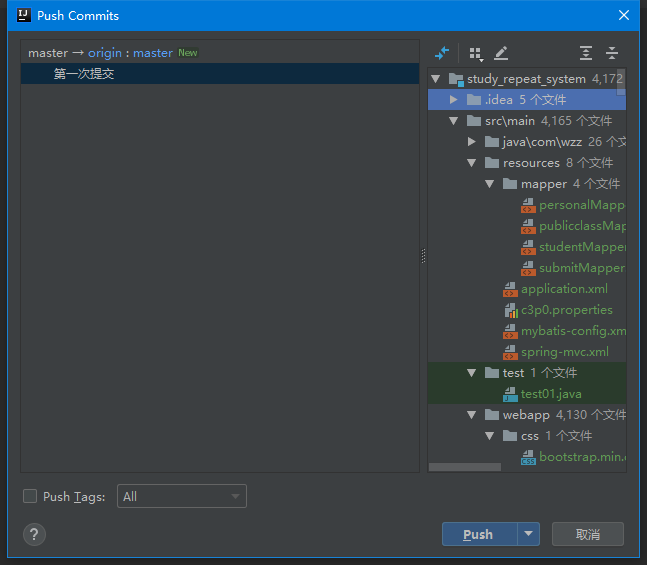Screen dimensions: 647x565
Task: Click the Show Diff toolbar icon
Action: [442, 53]
